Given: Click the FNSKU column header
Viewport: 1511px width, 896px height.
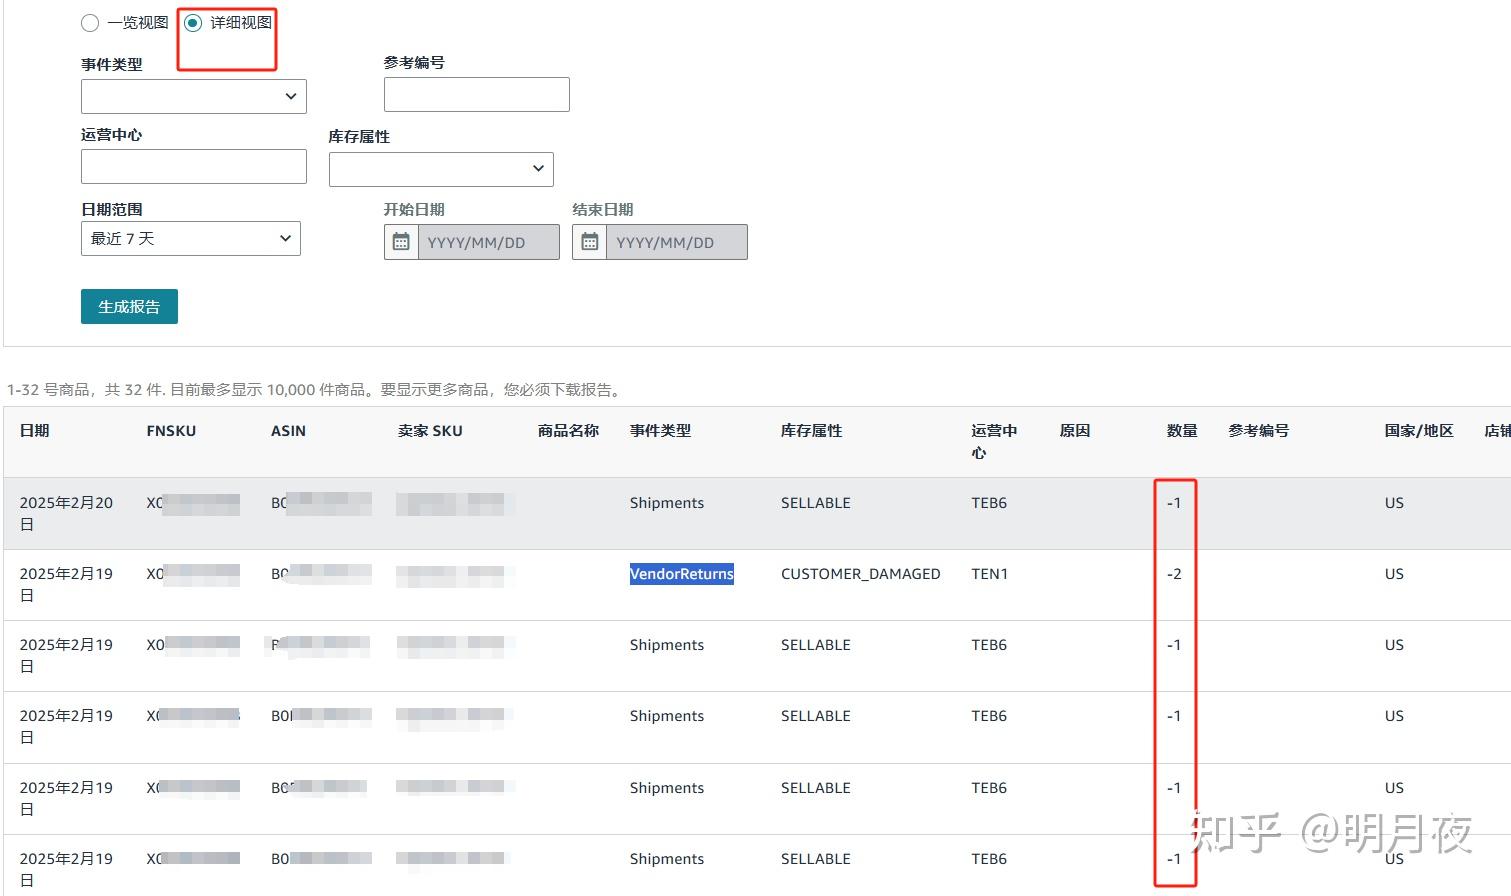Looking at the screenshot, I should tap(170, 430).
